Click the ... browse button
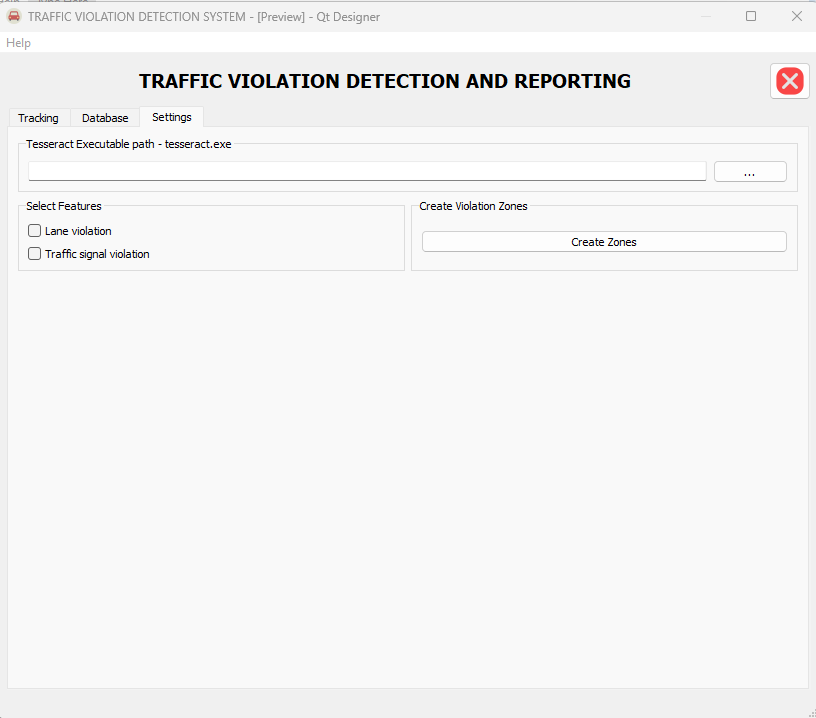Viewport: 816px width, 718px height. pos(750,172)
